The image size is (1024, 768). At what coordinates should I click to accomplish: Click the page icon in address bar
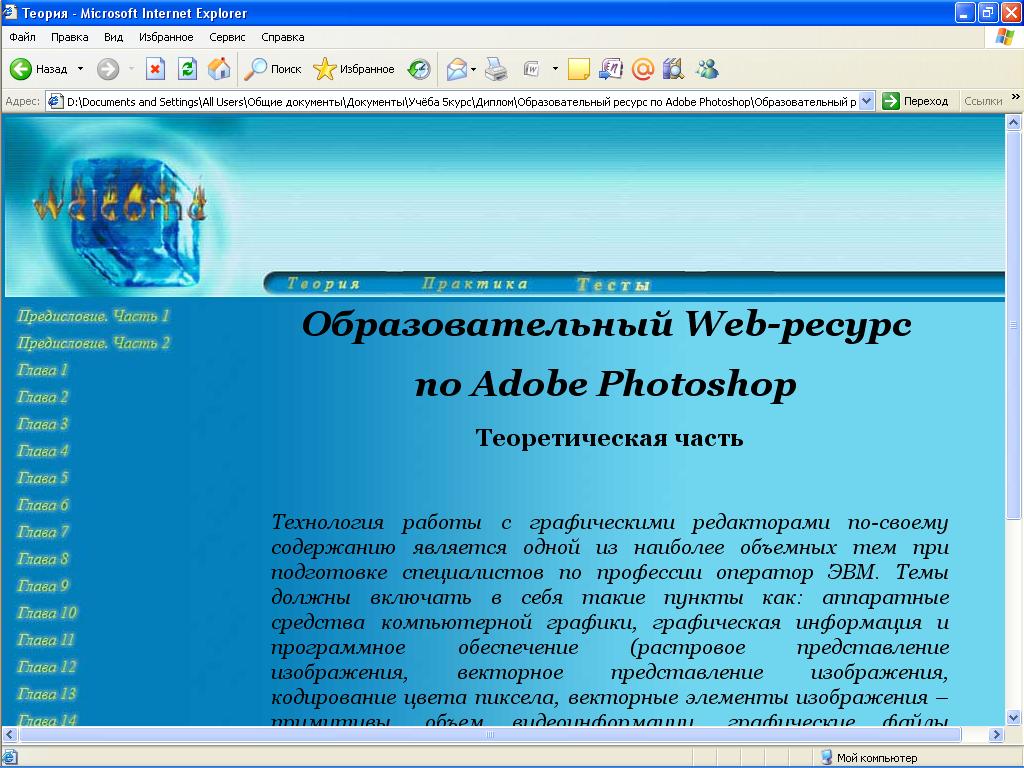click(x=56, y=102)
